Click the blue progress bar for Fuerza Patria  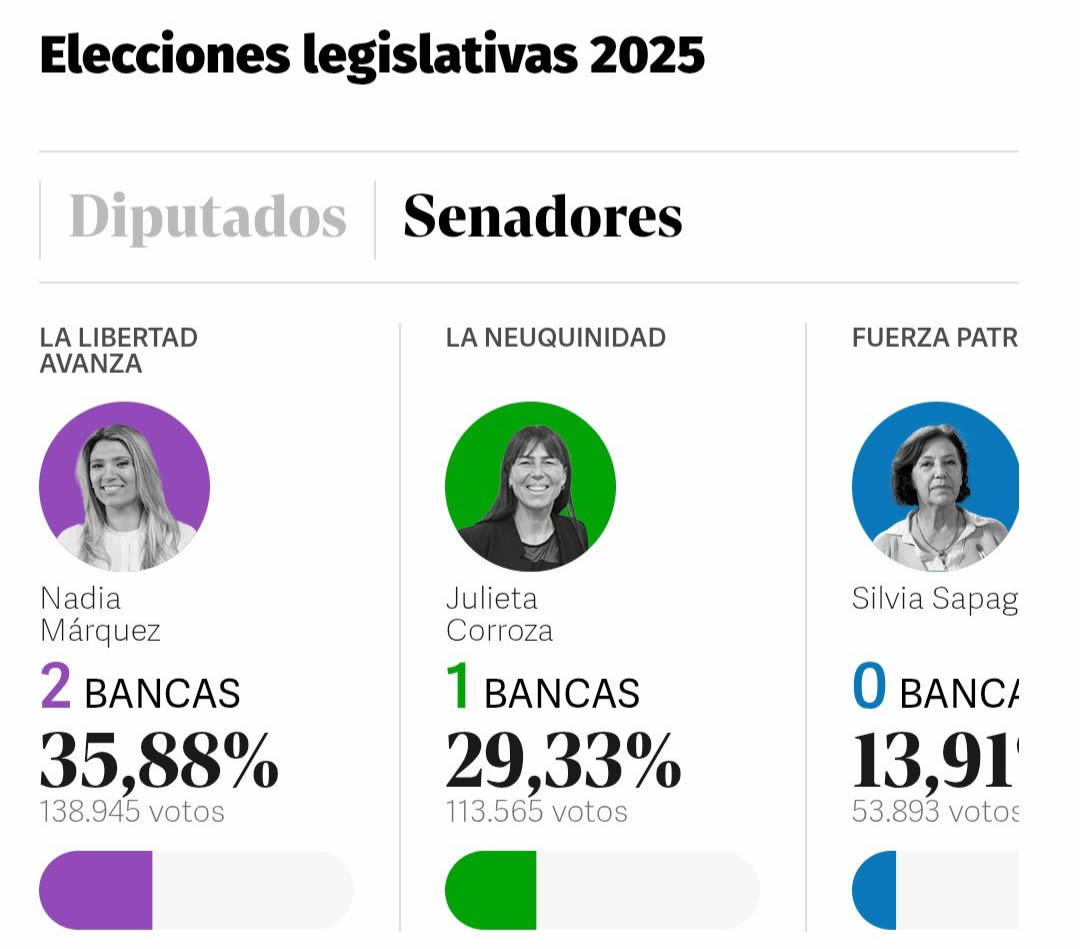[960, 888]
